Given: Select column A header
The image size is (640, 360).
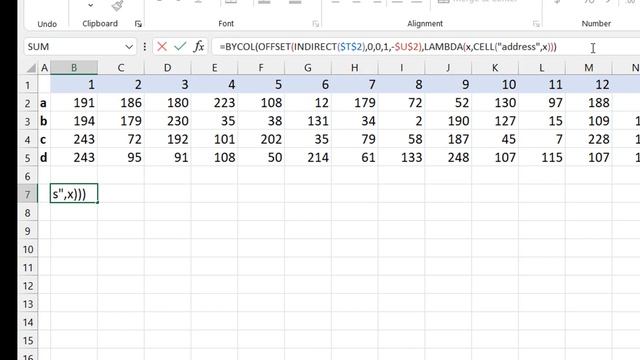Looking at the screenshot, I should 44,68.
